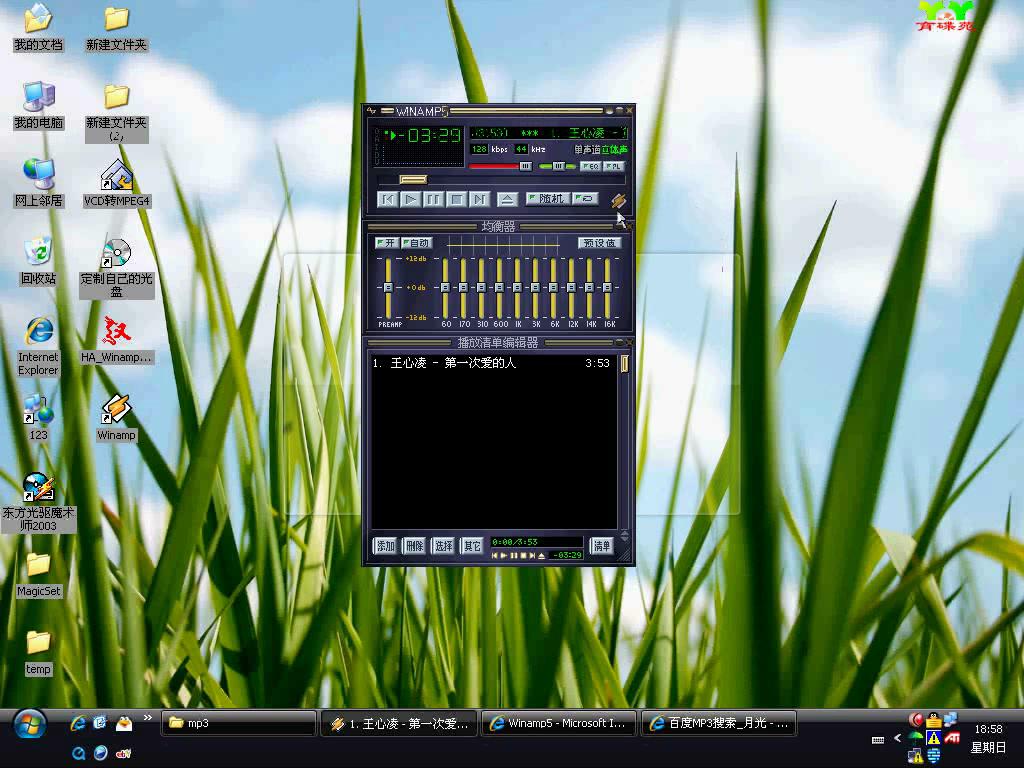Click the 16K equalizer band slider

(x=607, y=288)
